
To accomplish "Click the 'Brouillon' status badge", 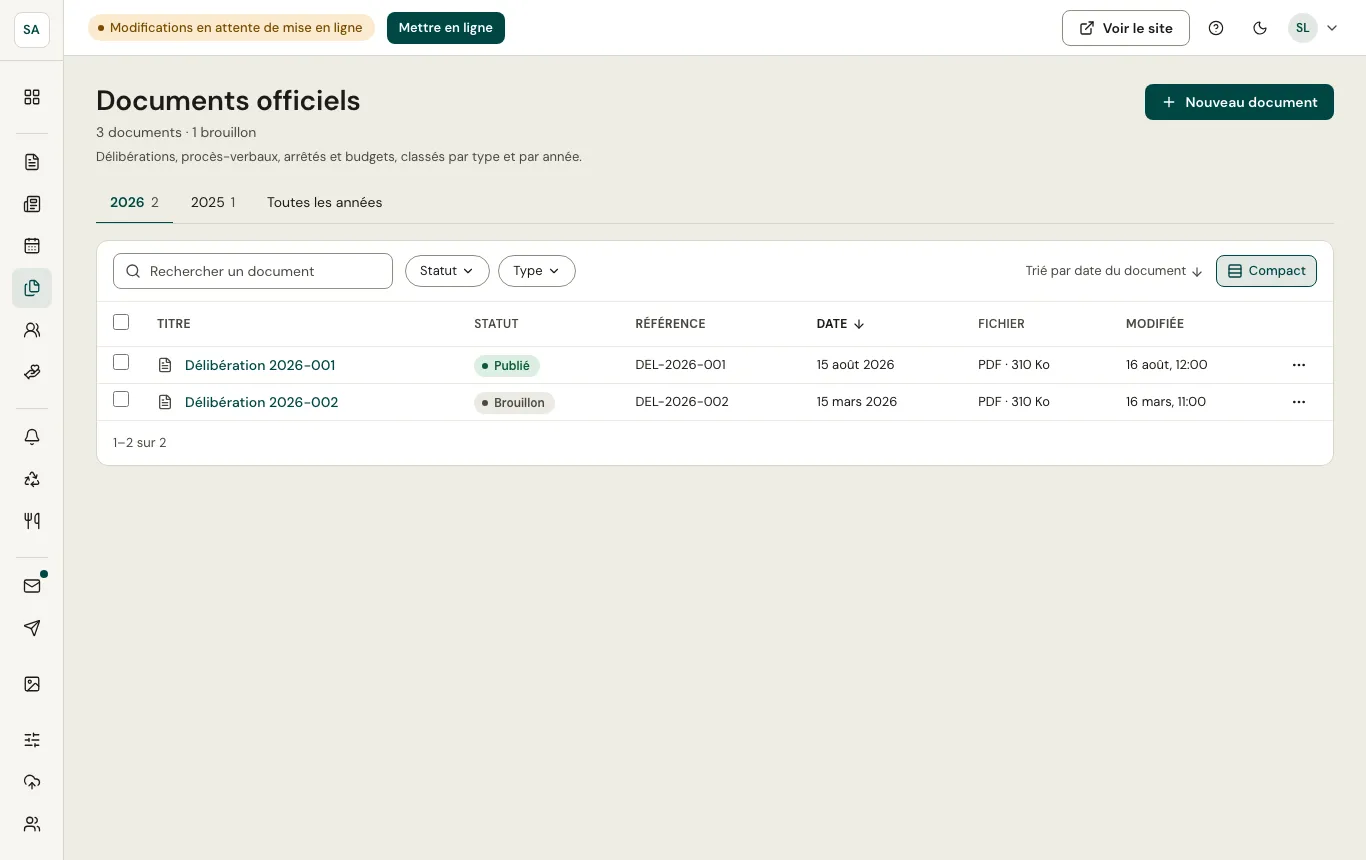I will tap(514, 403).
